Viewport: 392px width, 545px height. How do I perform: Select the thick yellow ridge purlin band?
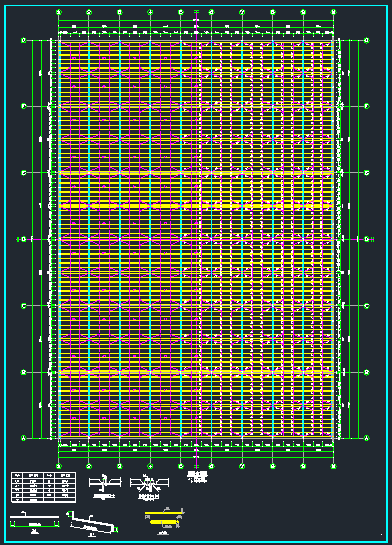point(196,206)
